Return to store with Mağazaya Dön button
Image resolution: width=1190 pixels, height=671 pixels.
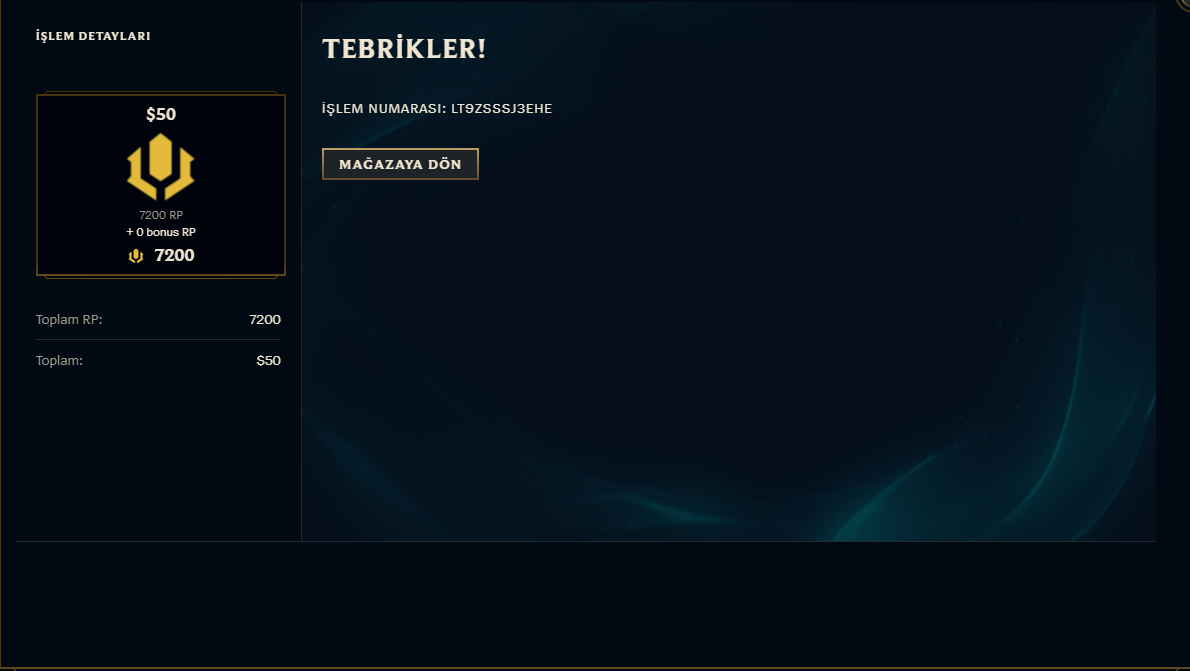(400, 164)
